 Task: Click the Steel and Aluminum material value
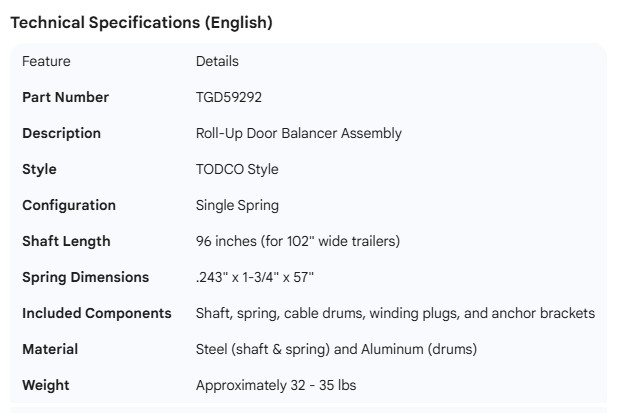[336, 349]
